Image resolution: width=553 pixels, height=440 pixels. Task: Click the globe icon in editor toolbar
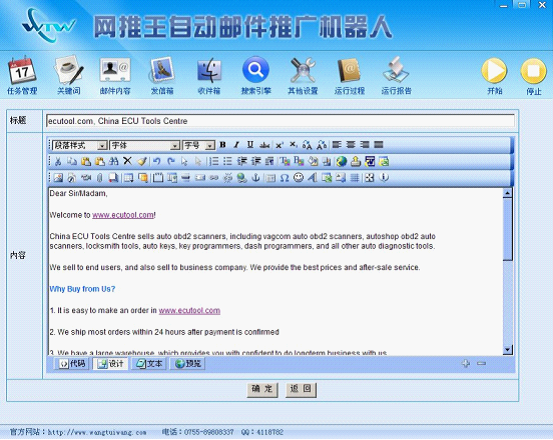[x=341, y=161]
